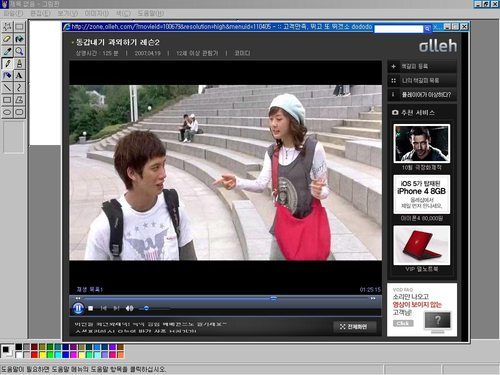Select the bright green palette swatch

tap(50, 355)
